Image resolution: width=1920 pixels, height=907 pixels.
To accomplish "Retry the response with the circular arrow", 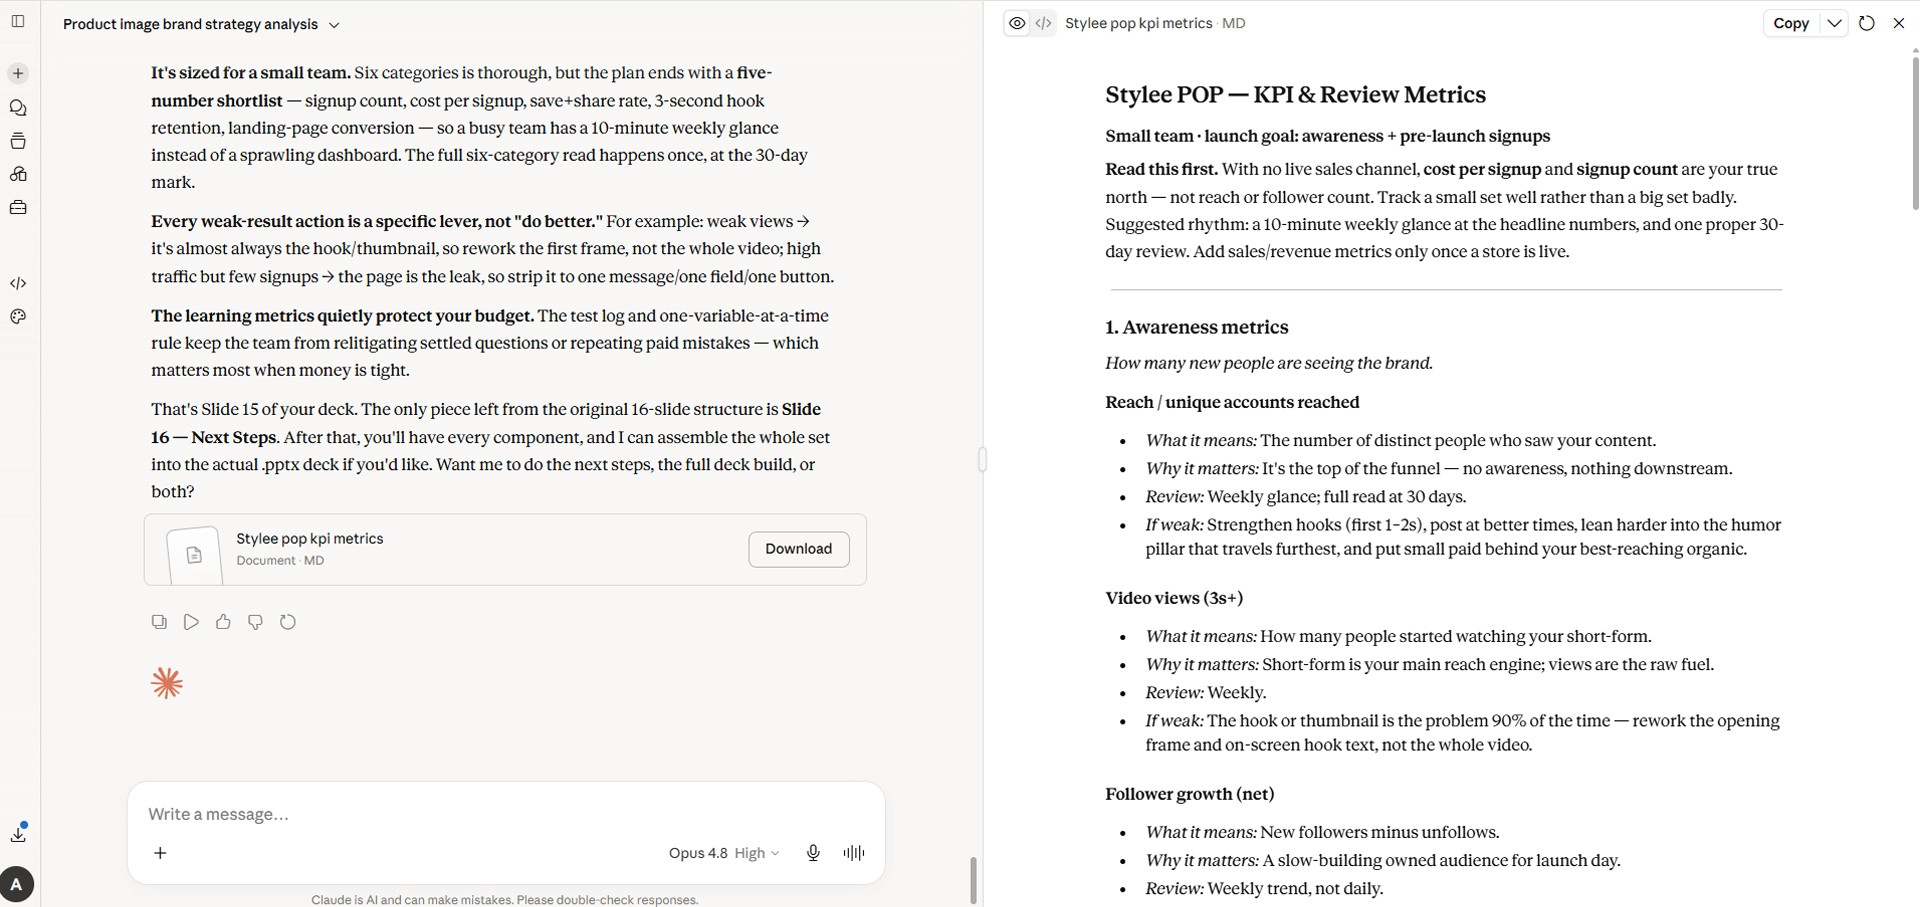I will pos(288,622).
